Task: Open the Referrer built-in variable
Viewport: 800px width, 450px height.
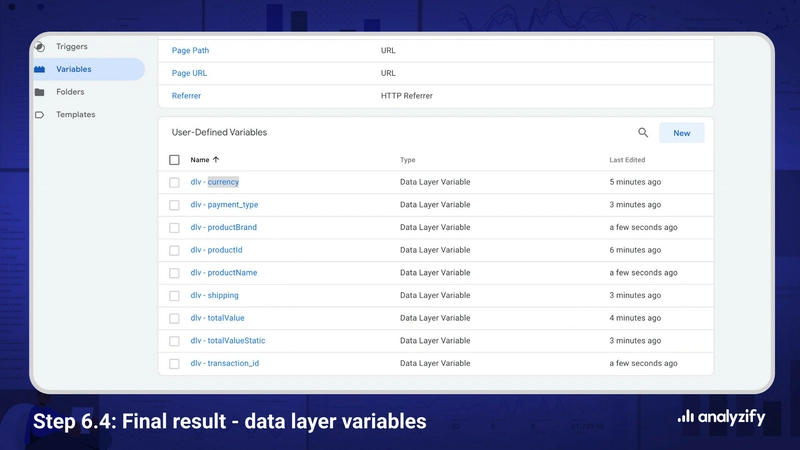Action: pos(186,96)
